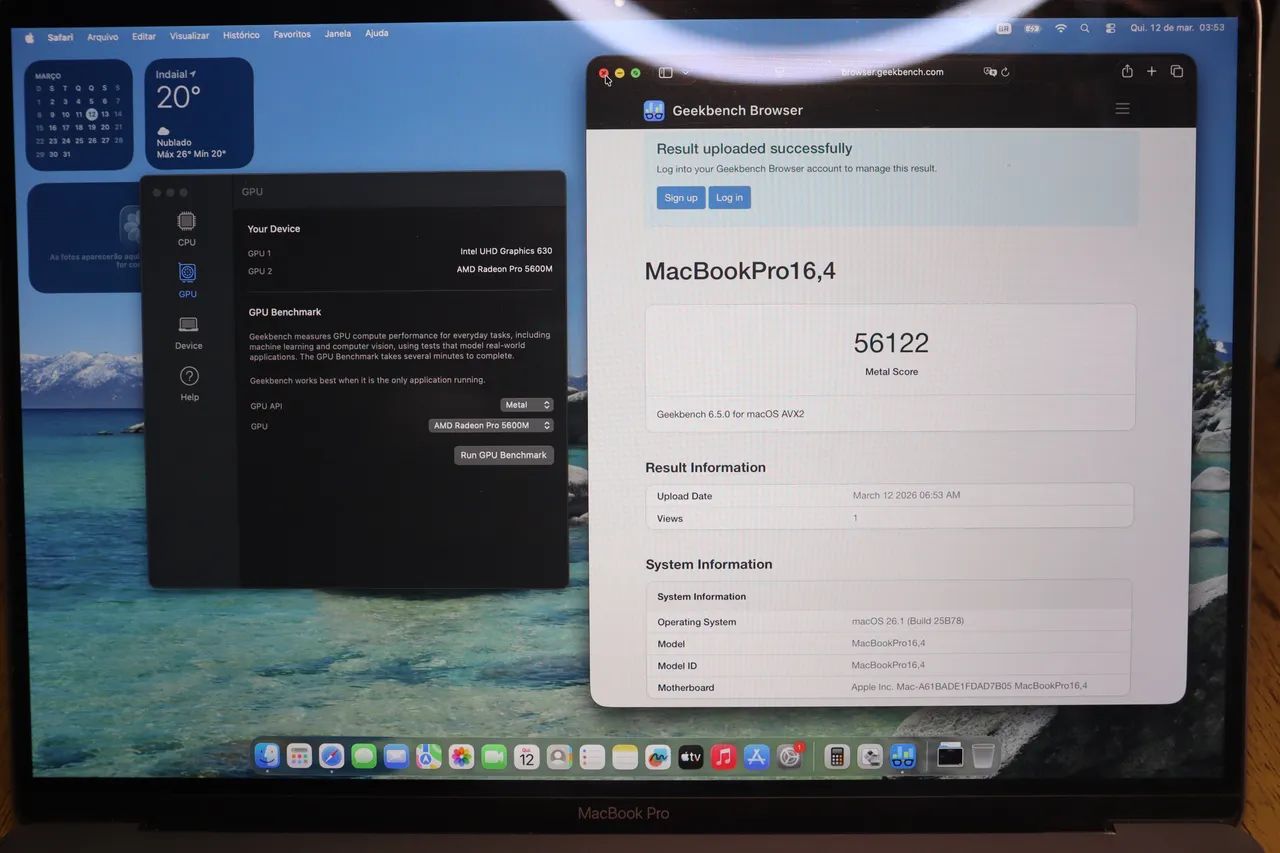Click the keyboard input source icon
1280x853 pixels.
click(x=1004, y=29)
